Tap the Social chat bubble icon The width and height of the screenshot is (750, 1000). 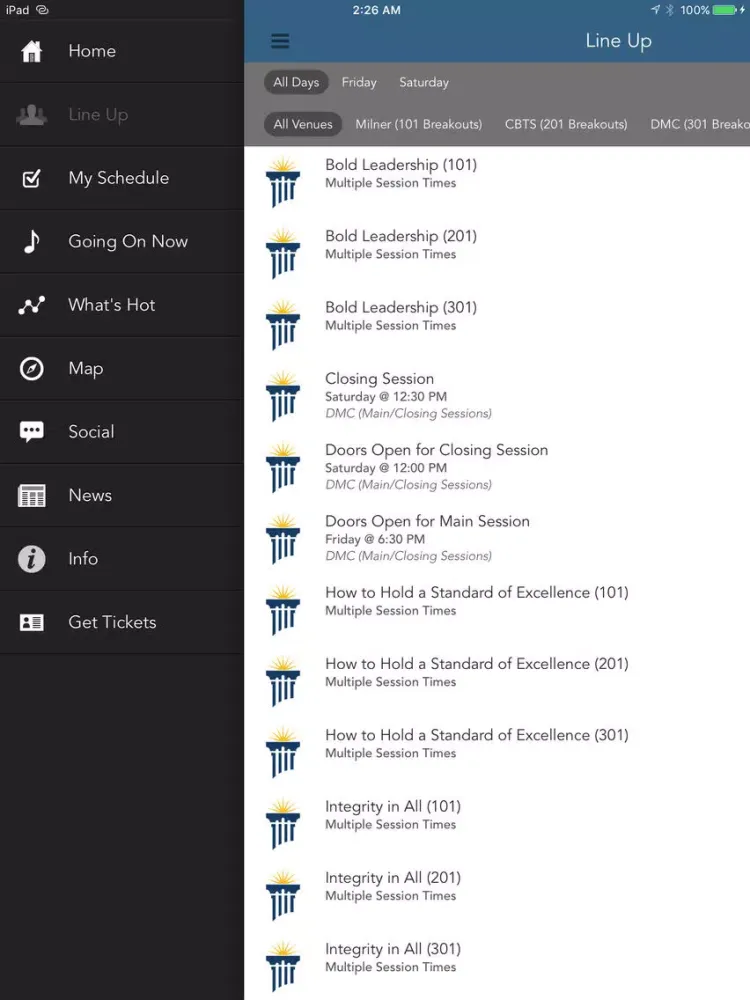pos(31,432)
